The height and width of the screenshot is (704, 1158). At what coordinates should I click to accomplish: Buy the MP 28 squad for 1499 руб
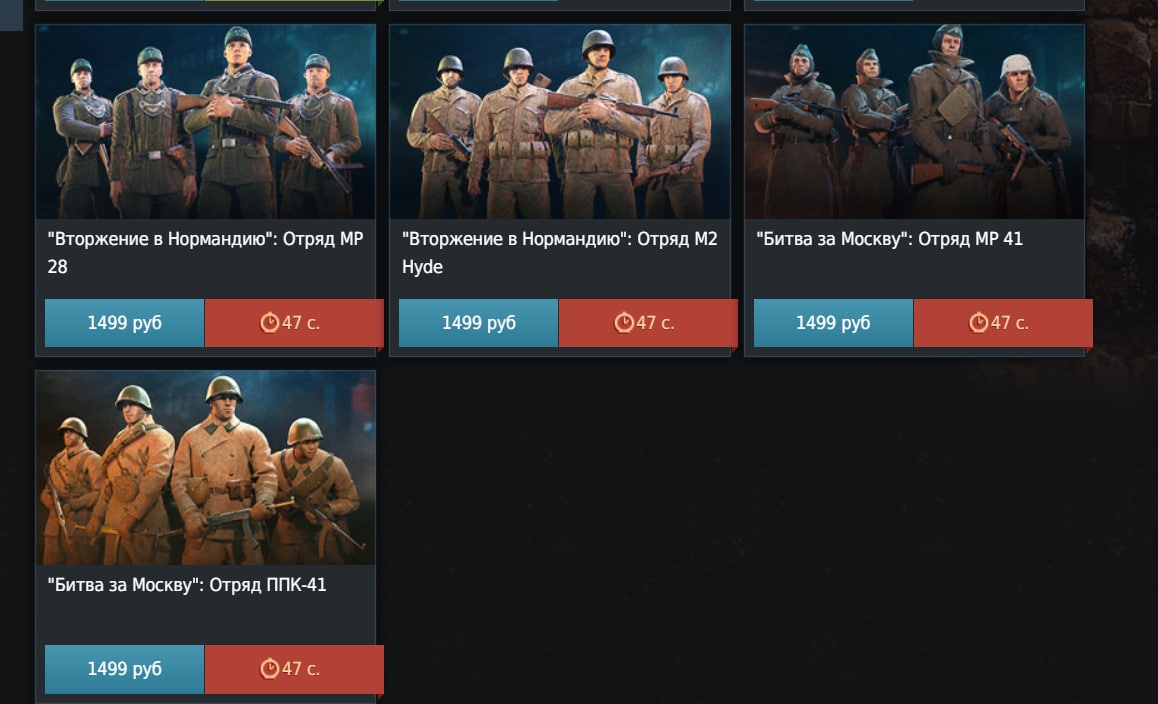point(124,323)
